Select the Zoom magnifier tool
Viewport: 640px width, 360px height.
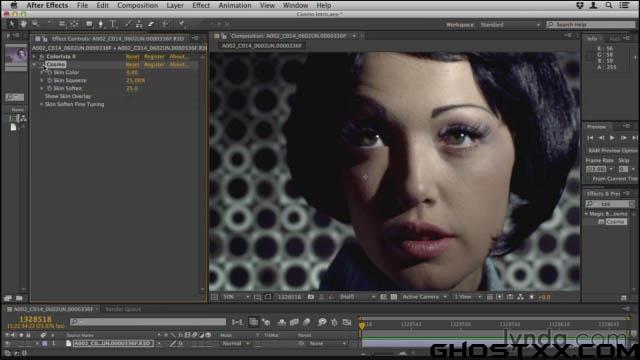pos(36,24)
